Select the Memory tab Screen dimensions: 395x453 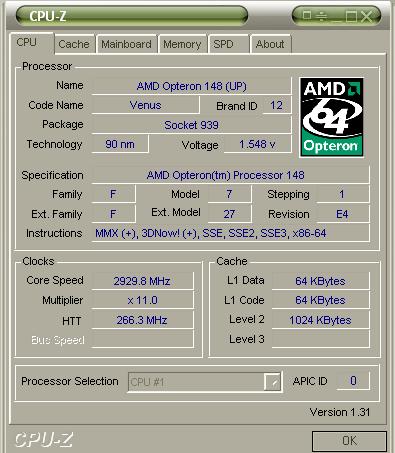pyautogui.click(x=182, y=44)
